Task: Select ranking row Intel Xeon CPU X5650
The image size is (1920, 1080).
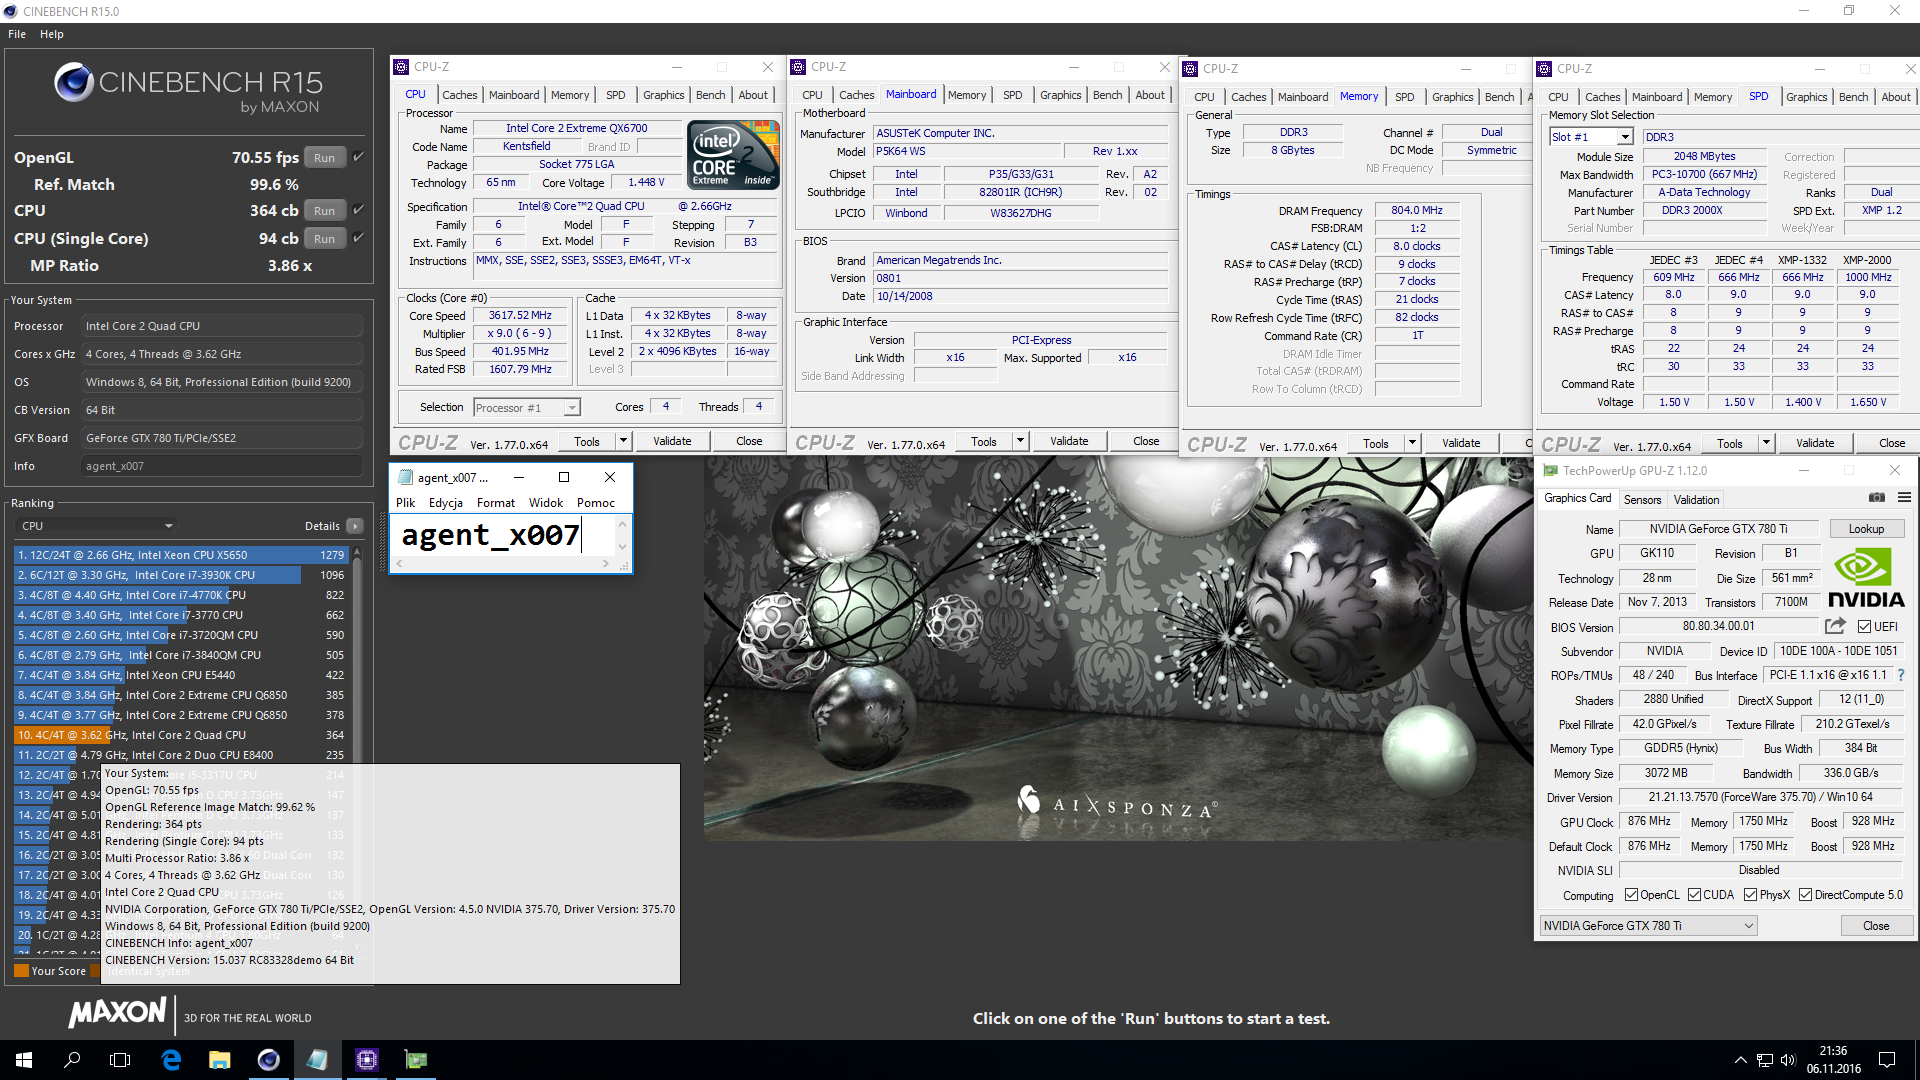Action: 181,555
